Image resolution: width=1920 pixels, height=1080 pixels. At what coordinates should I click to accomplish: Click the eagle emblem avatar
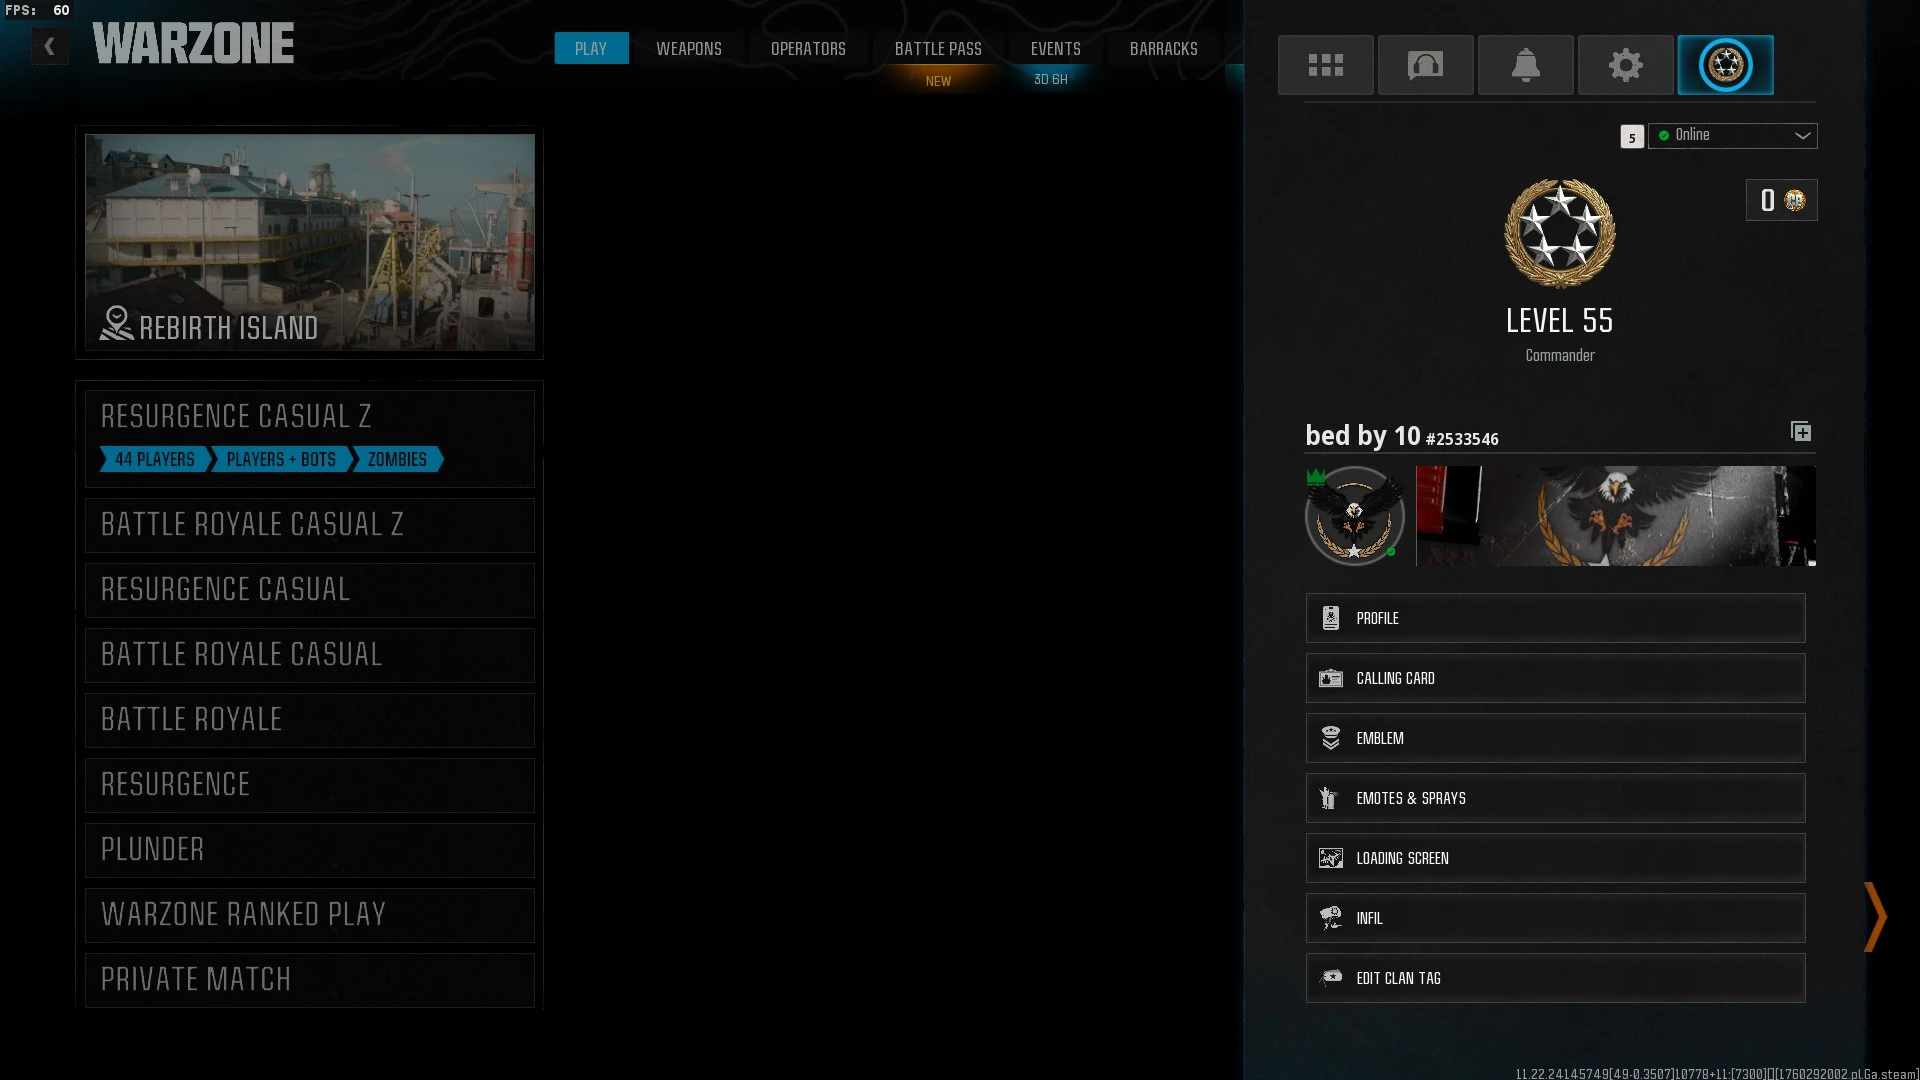click(1354, 516)
